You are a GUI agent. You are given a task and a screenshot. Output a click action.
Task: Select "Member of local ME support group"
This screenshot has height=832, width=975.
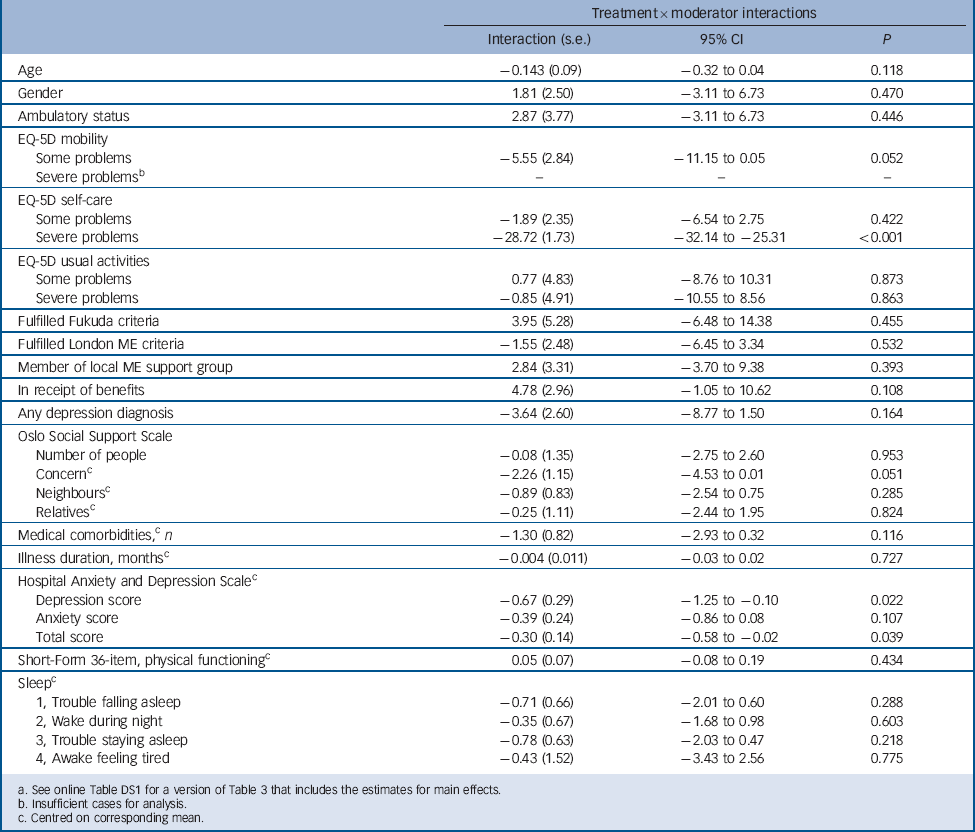point(126,366)
